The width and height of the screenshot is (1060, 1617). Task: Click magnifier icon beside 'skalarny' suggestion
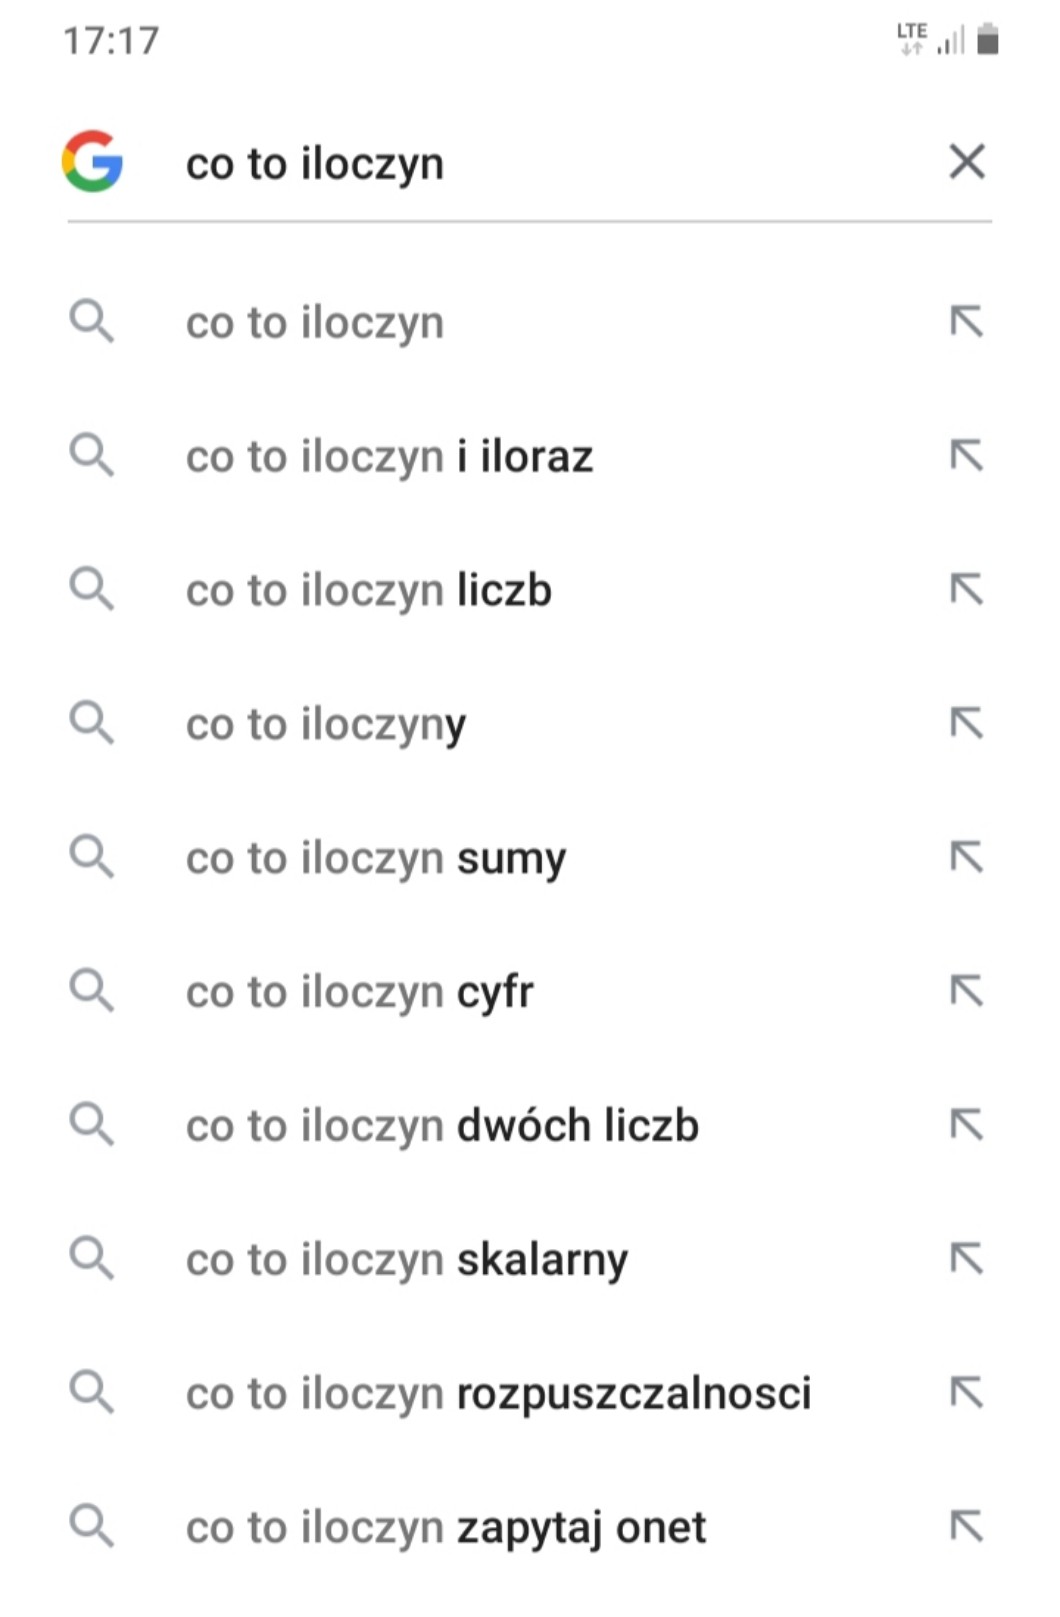coord(92,1258)
